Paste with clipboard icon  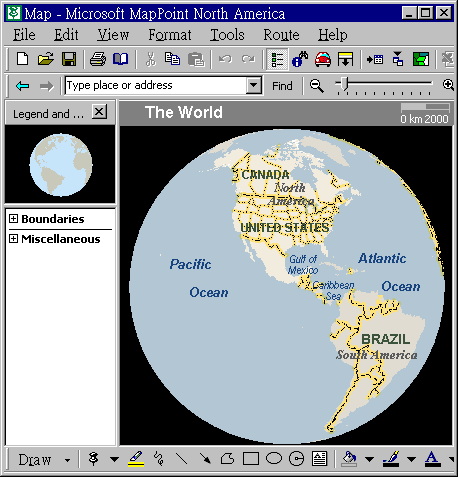point(196,59)
